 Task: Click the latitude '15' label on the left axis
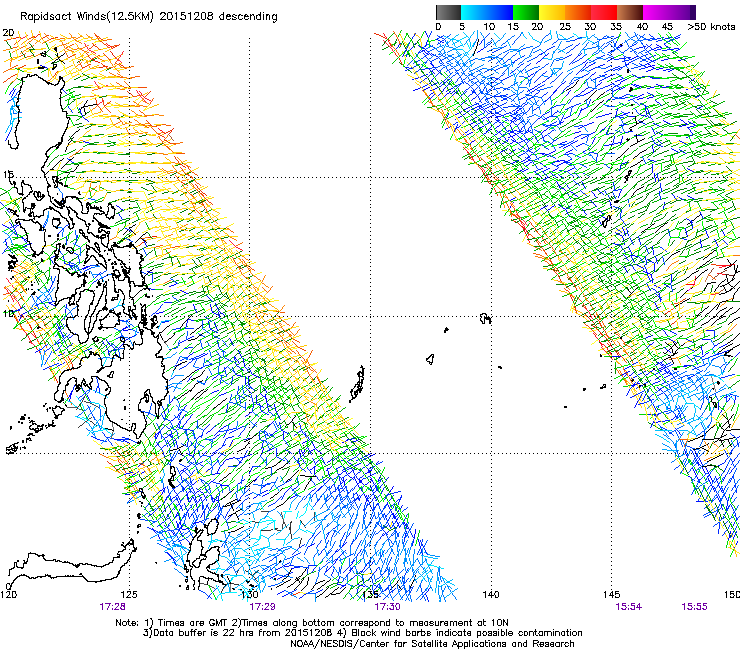[8, 175]
